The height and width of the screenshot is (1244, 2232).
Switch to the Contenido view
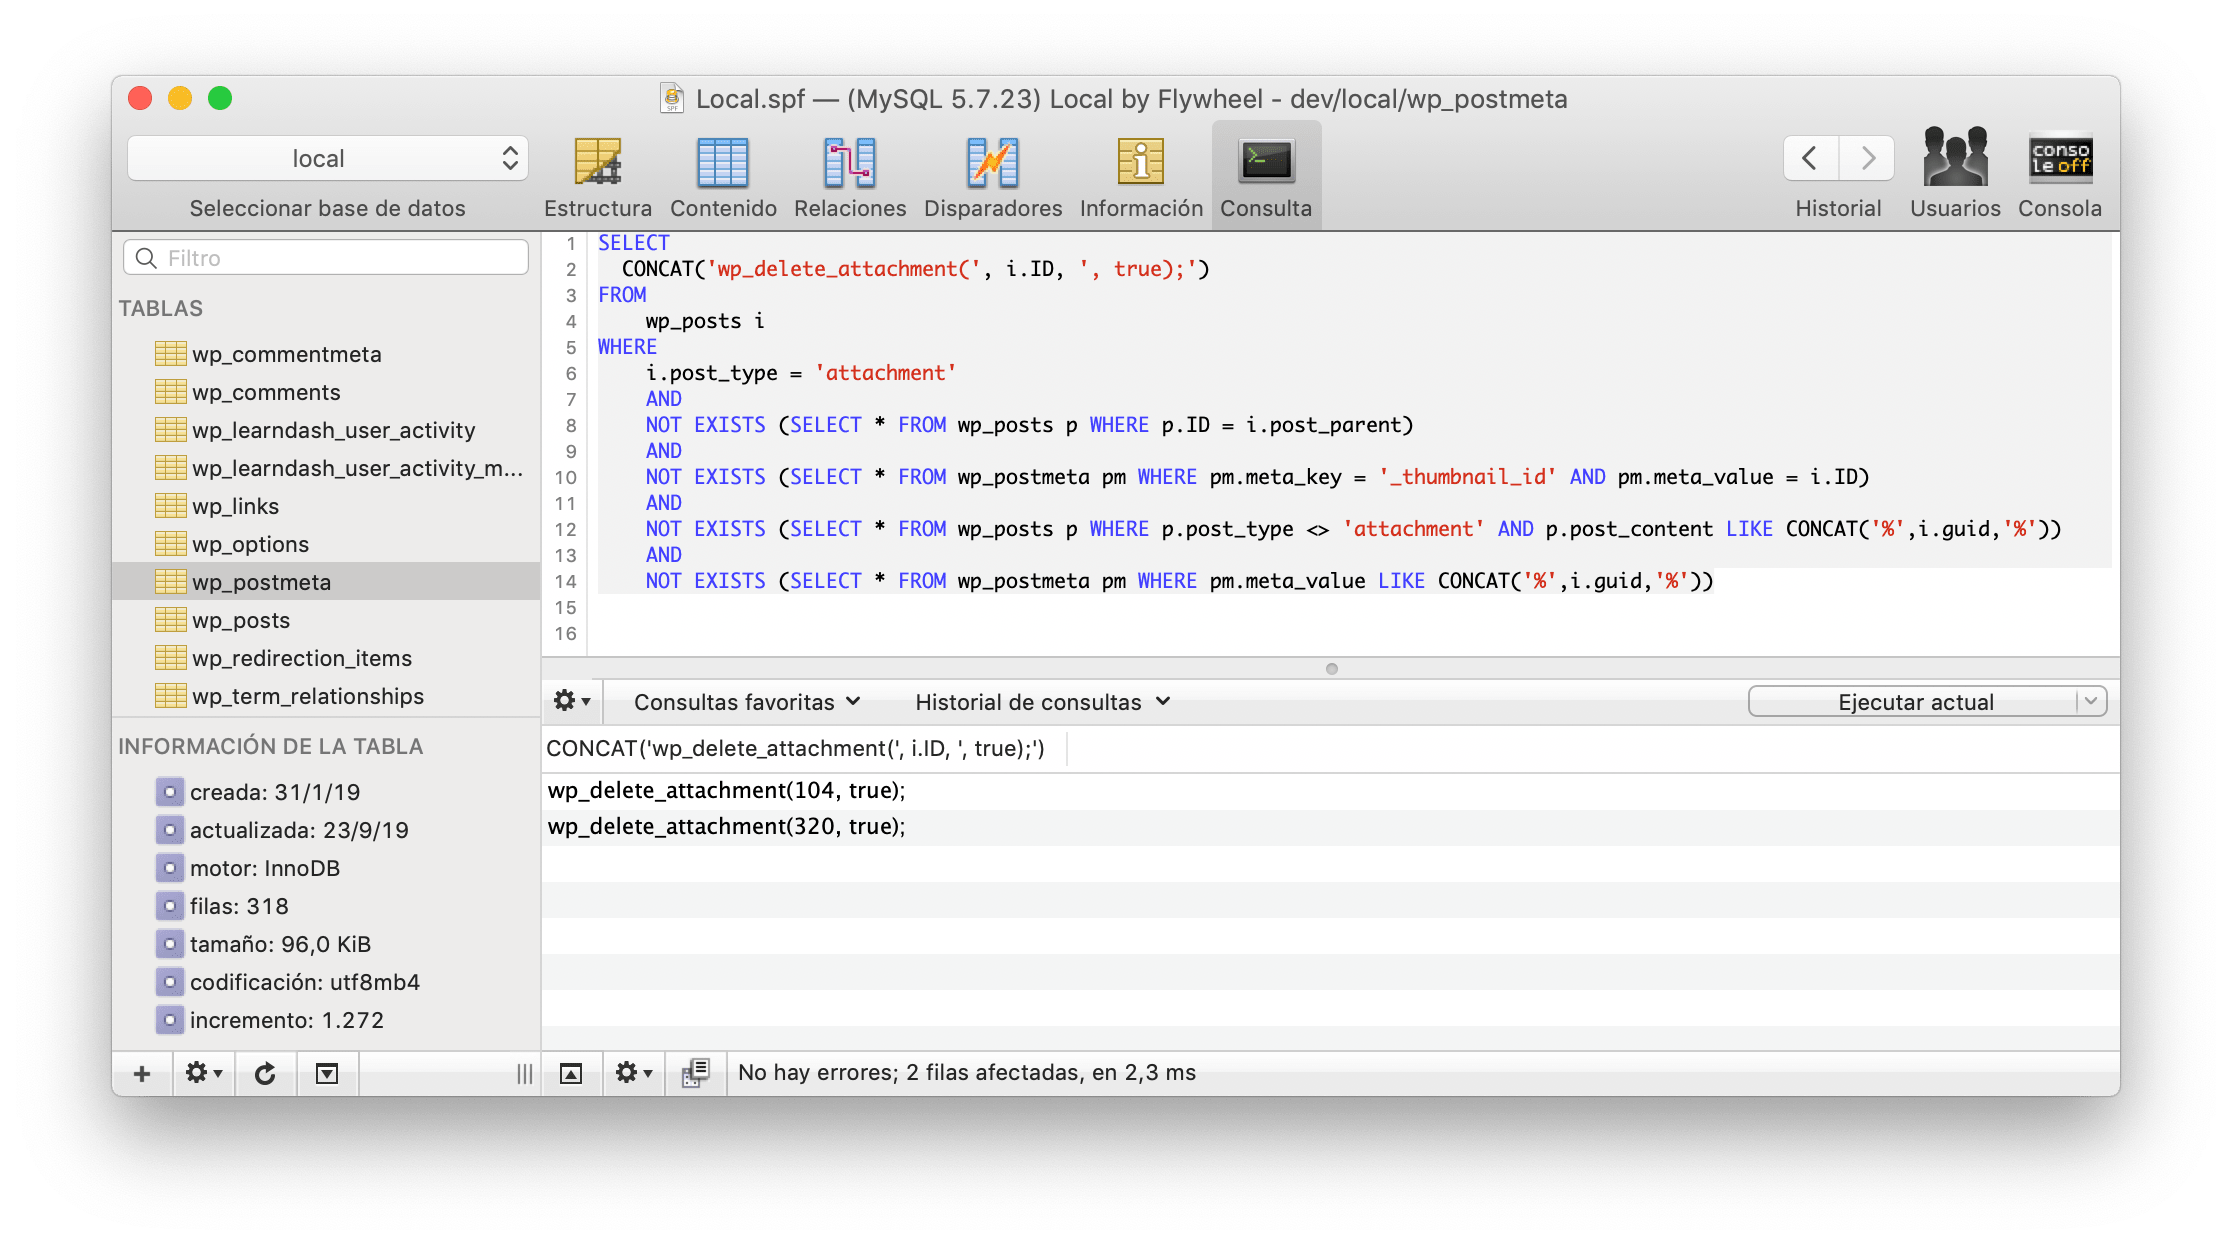723,163
